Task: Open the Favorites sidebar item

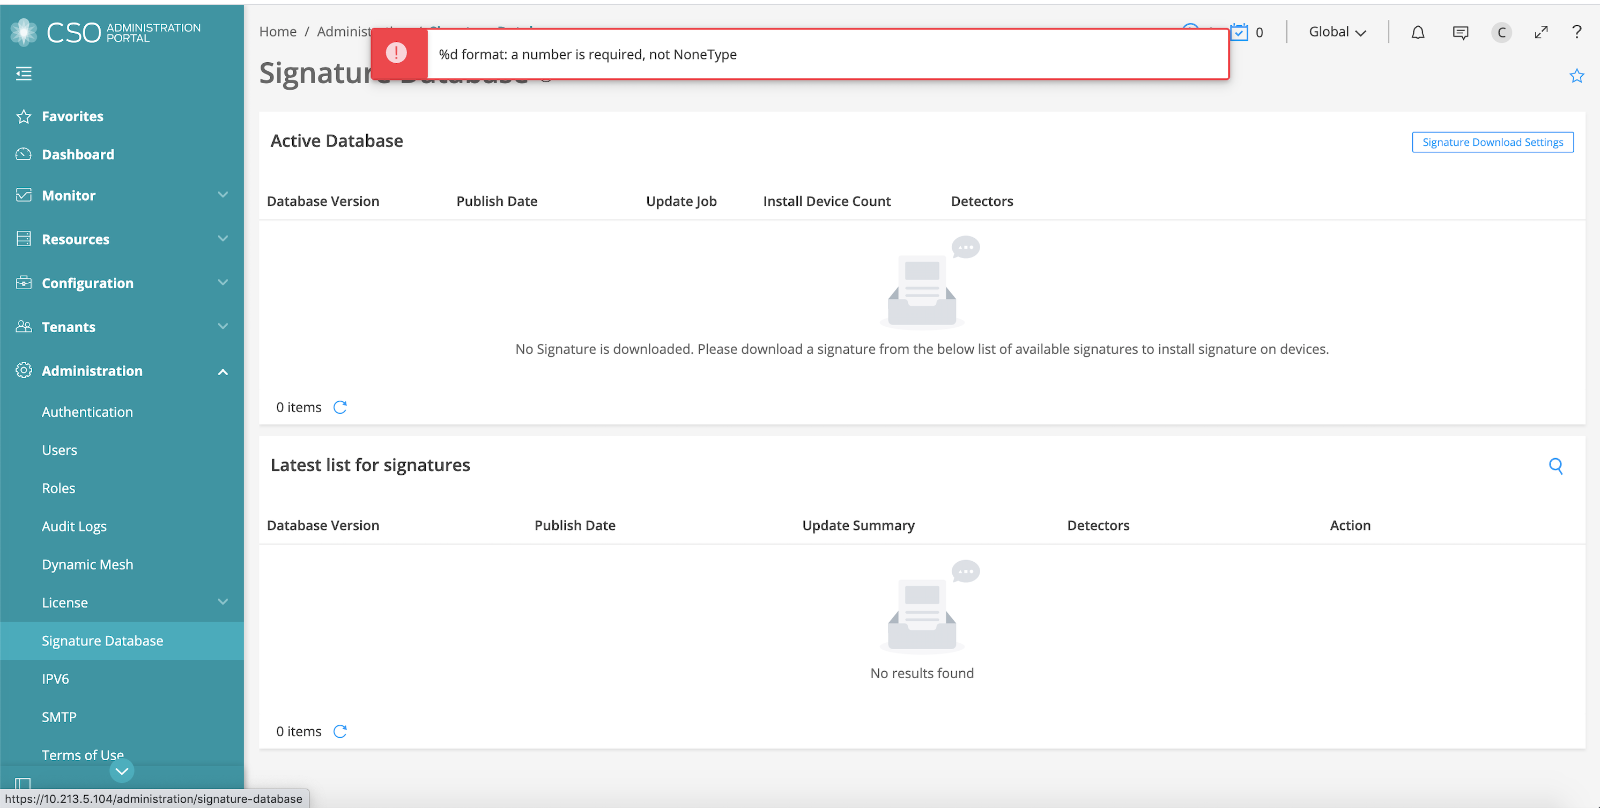Action: coord(72,116)
